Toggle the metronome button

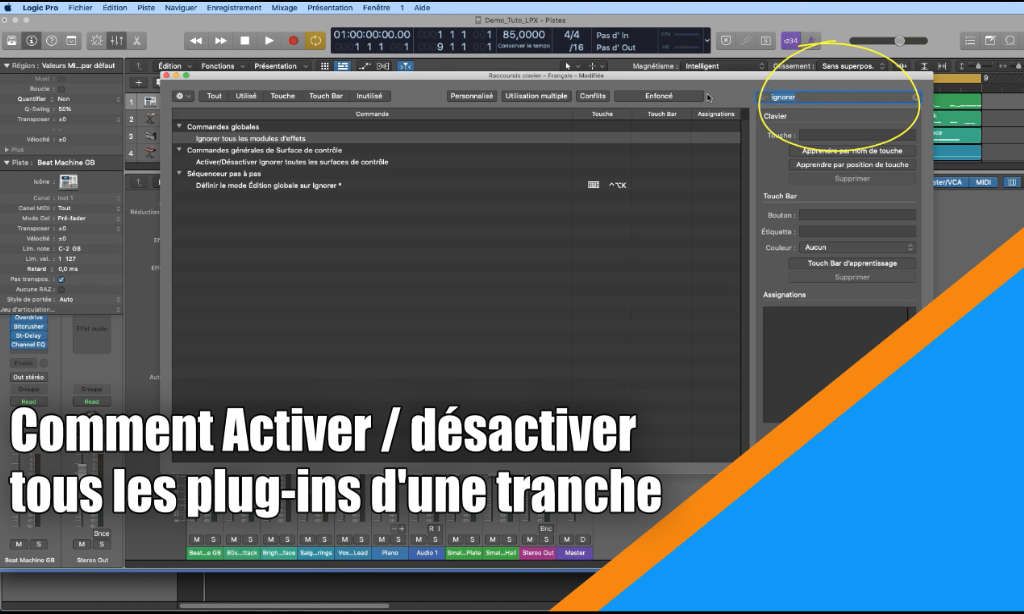pos(810,40)
